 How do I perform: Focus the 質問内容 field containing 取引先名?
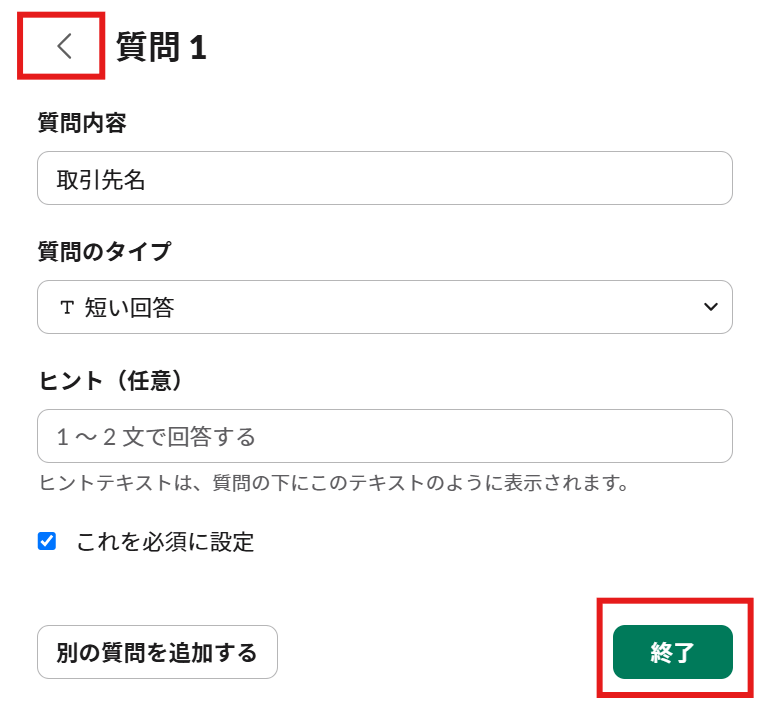click(x=384, y=179)
